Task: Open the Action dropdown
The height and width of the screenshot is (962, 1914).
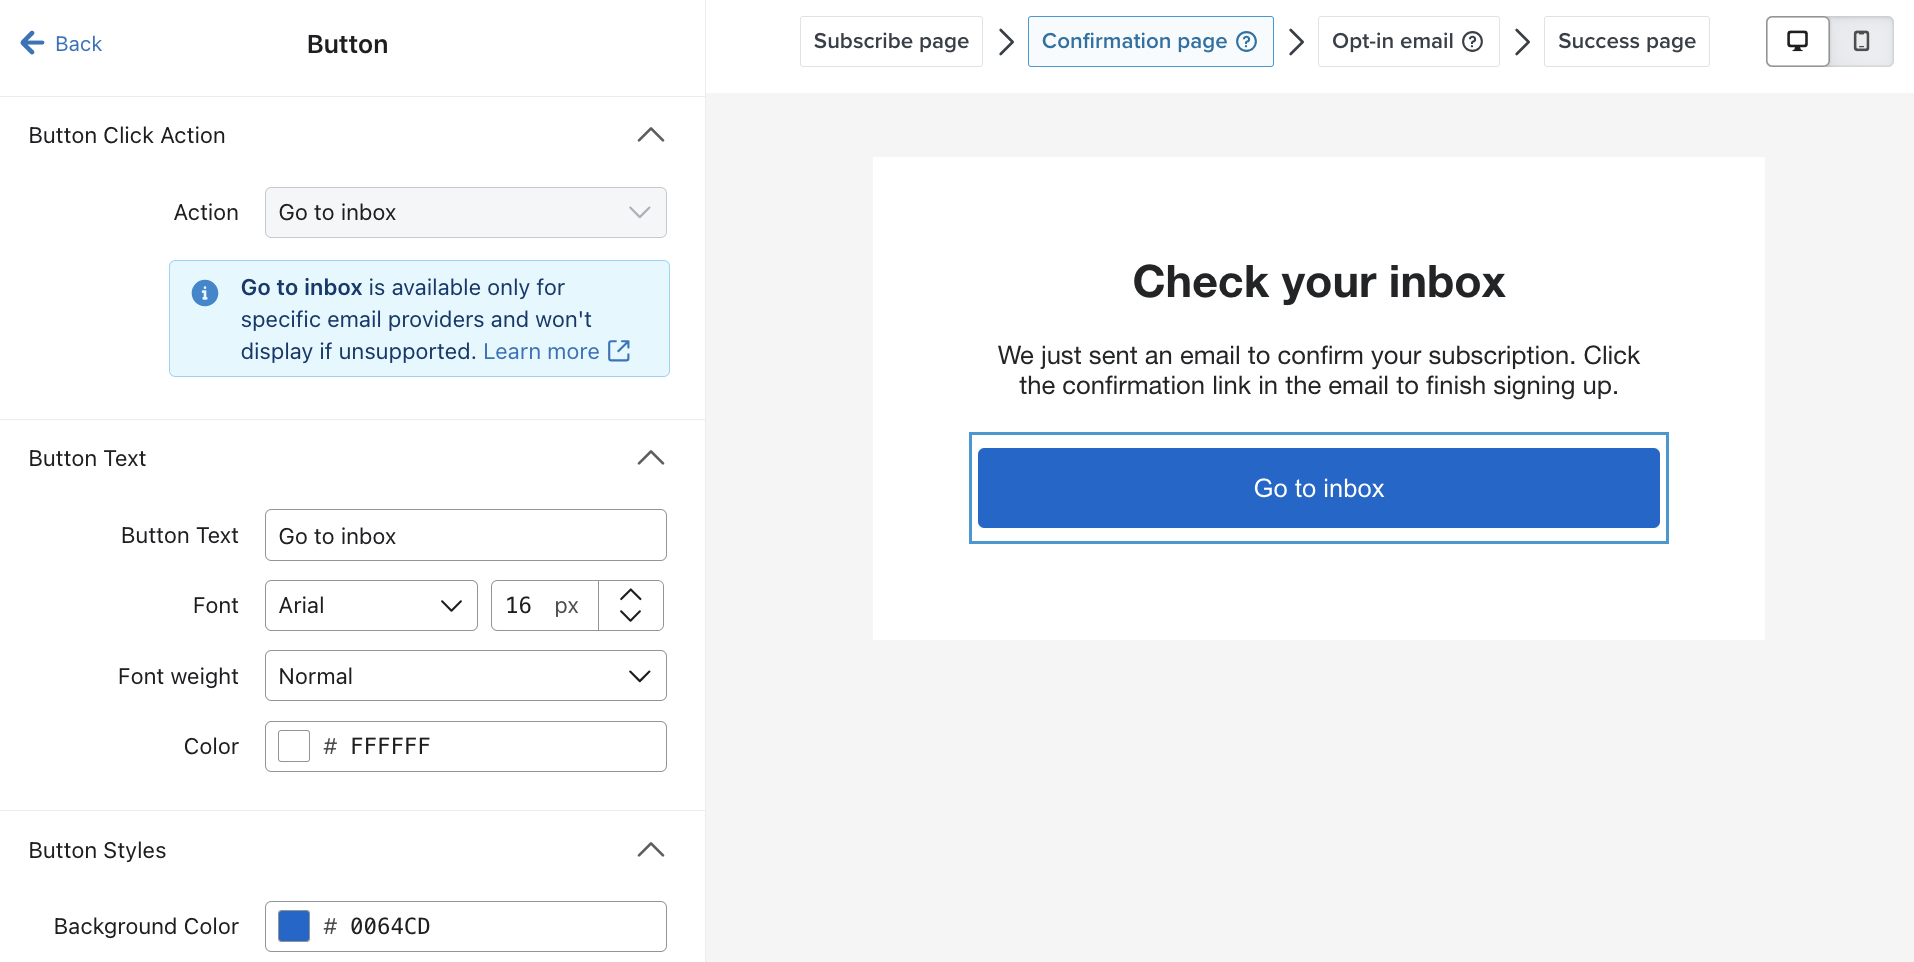Action: [465, 212]
